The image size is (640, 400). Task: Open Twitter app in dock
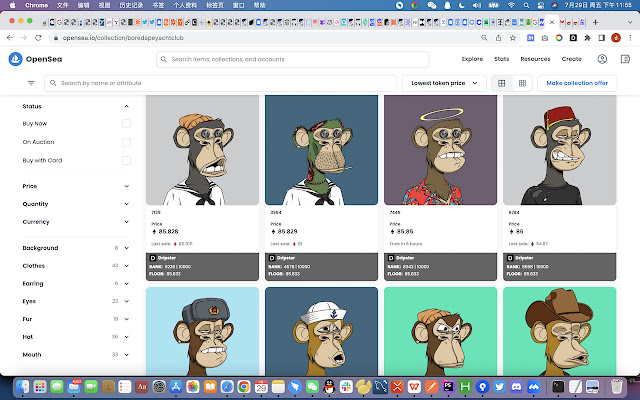coord(499,386)
